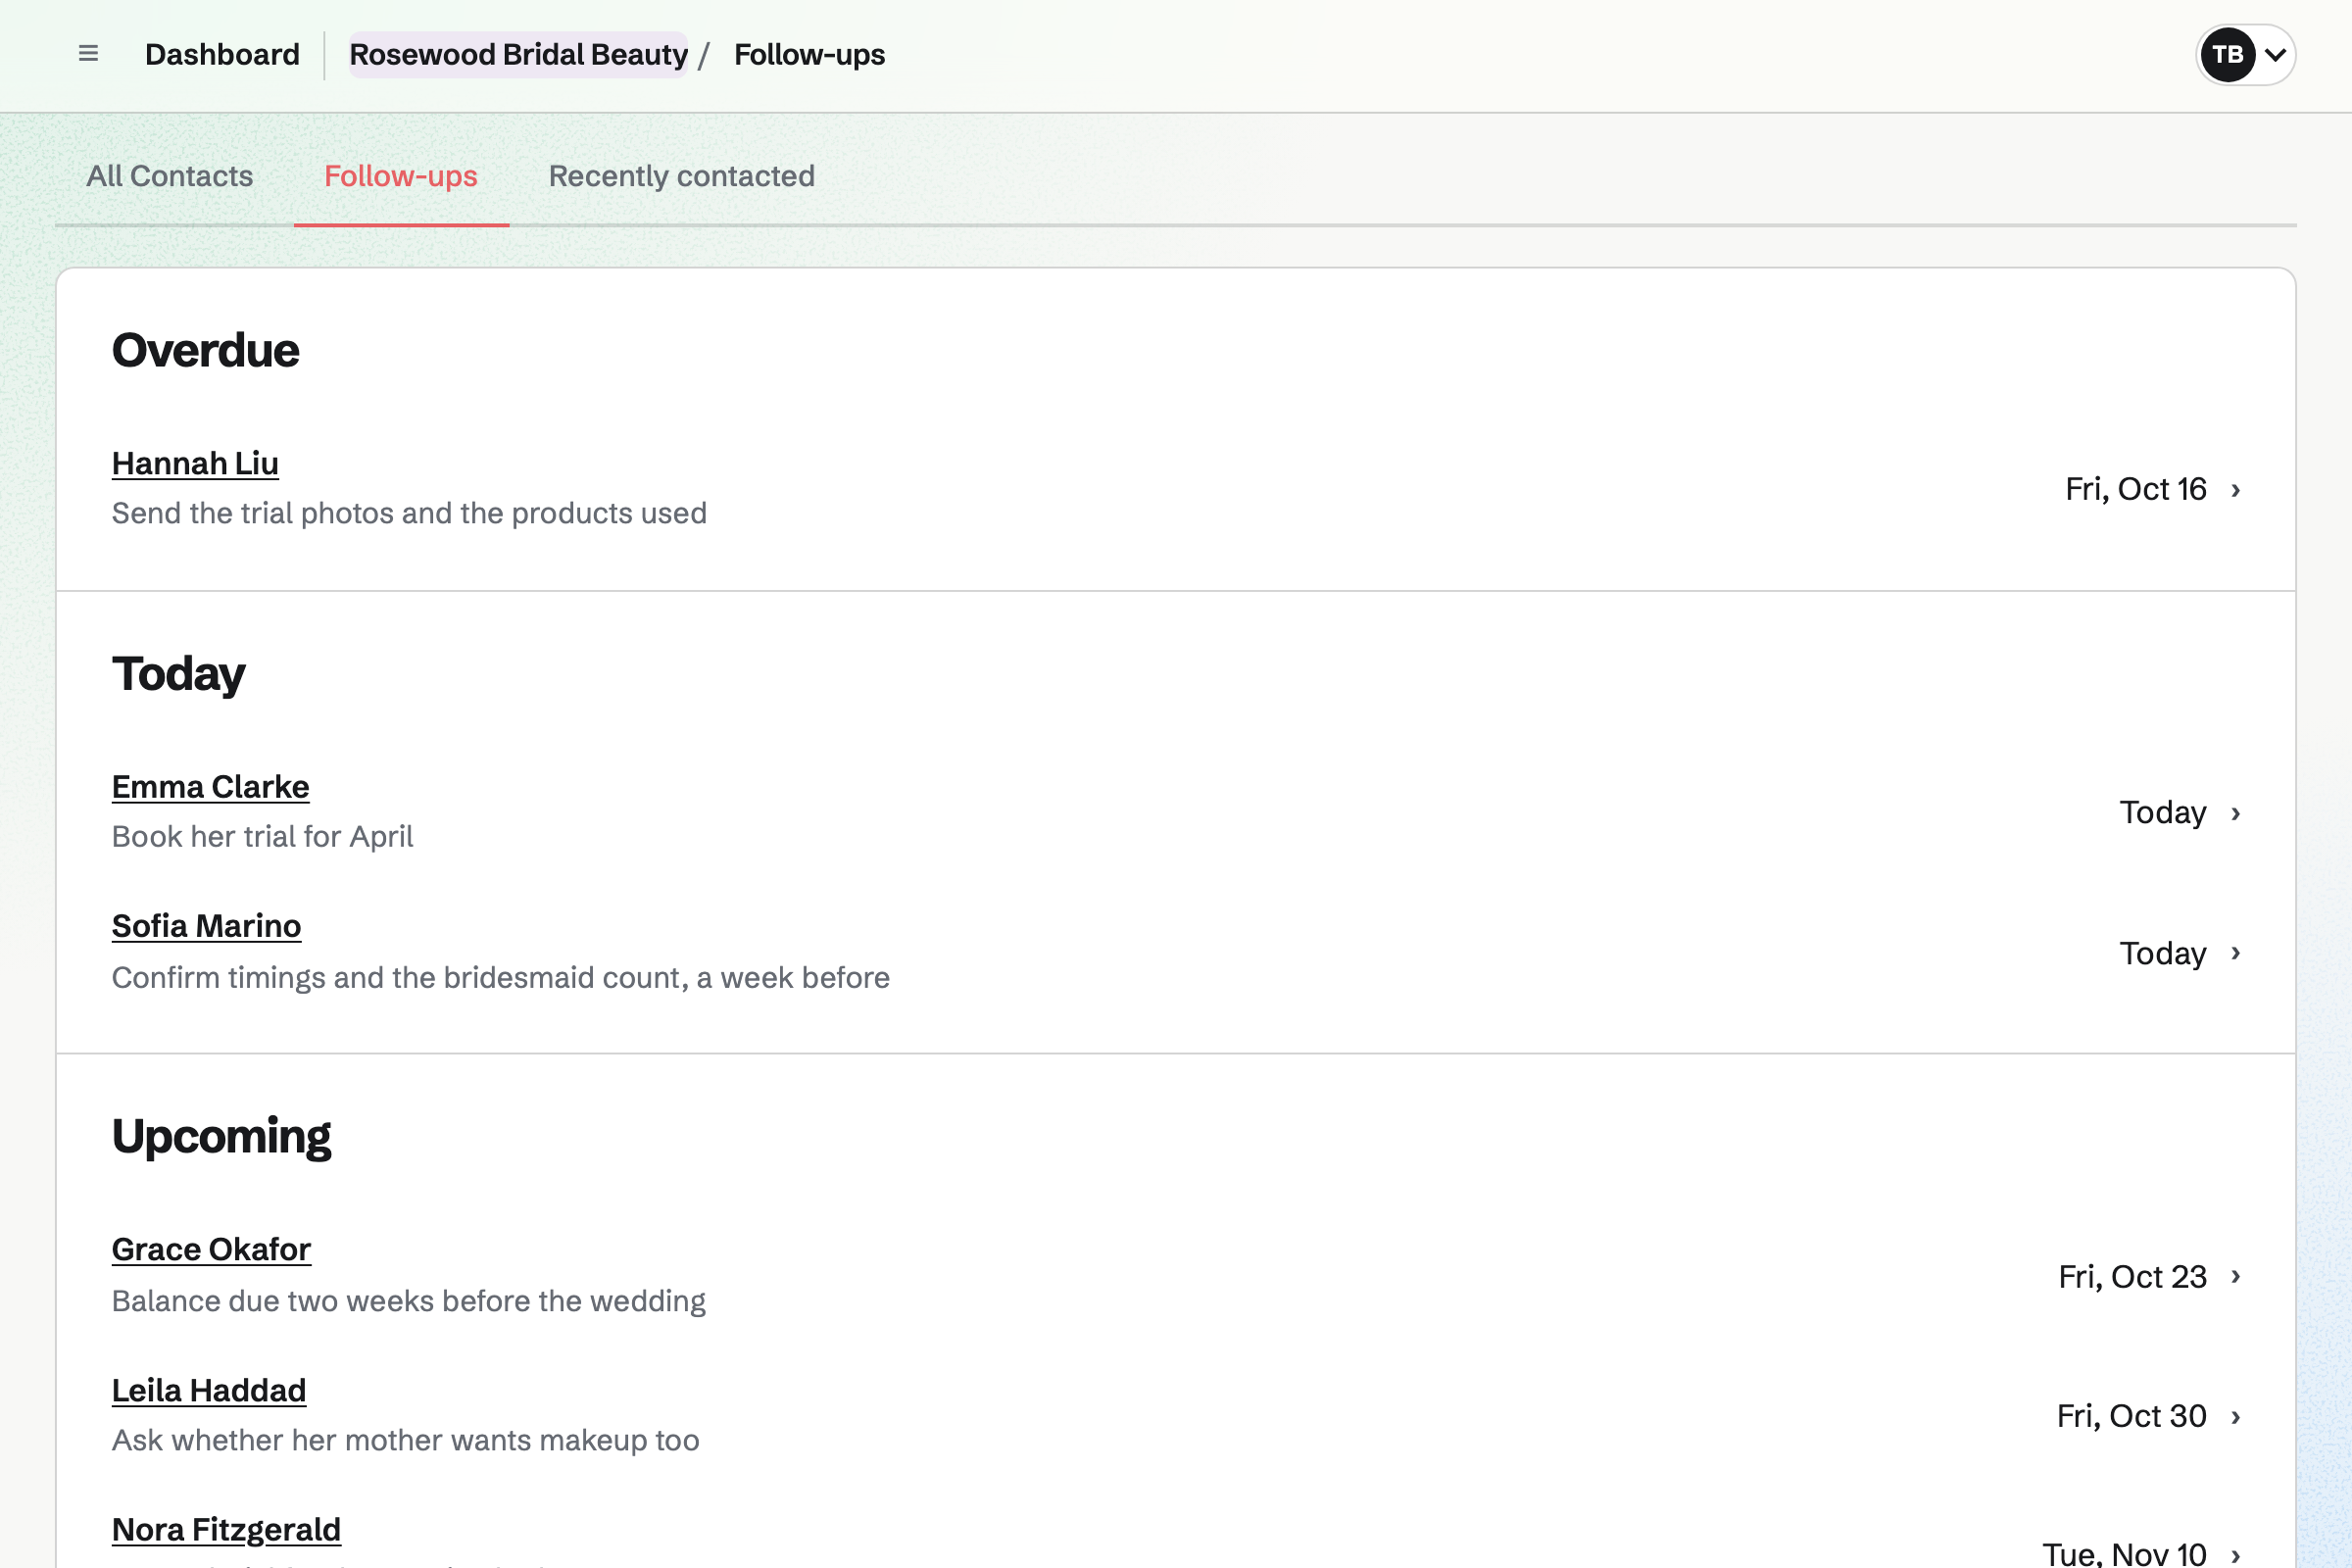Click the Upcoming section heading
The height and width of the screenshot is (1568, 2352).
click(x=221, y=1137)
